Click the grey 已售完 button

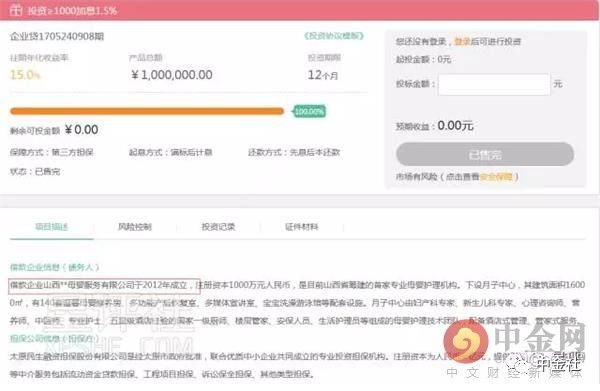tap(485, 154)
